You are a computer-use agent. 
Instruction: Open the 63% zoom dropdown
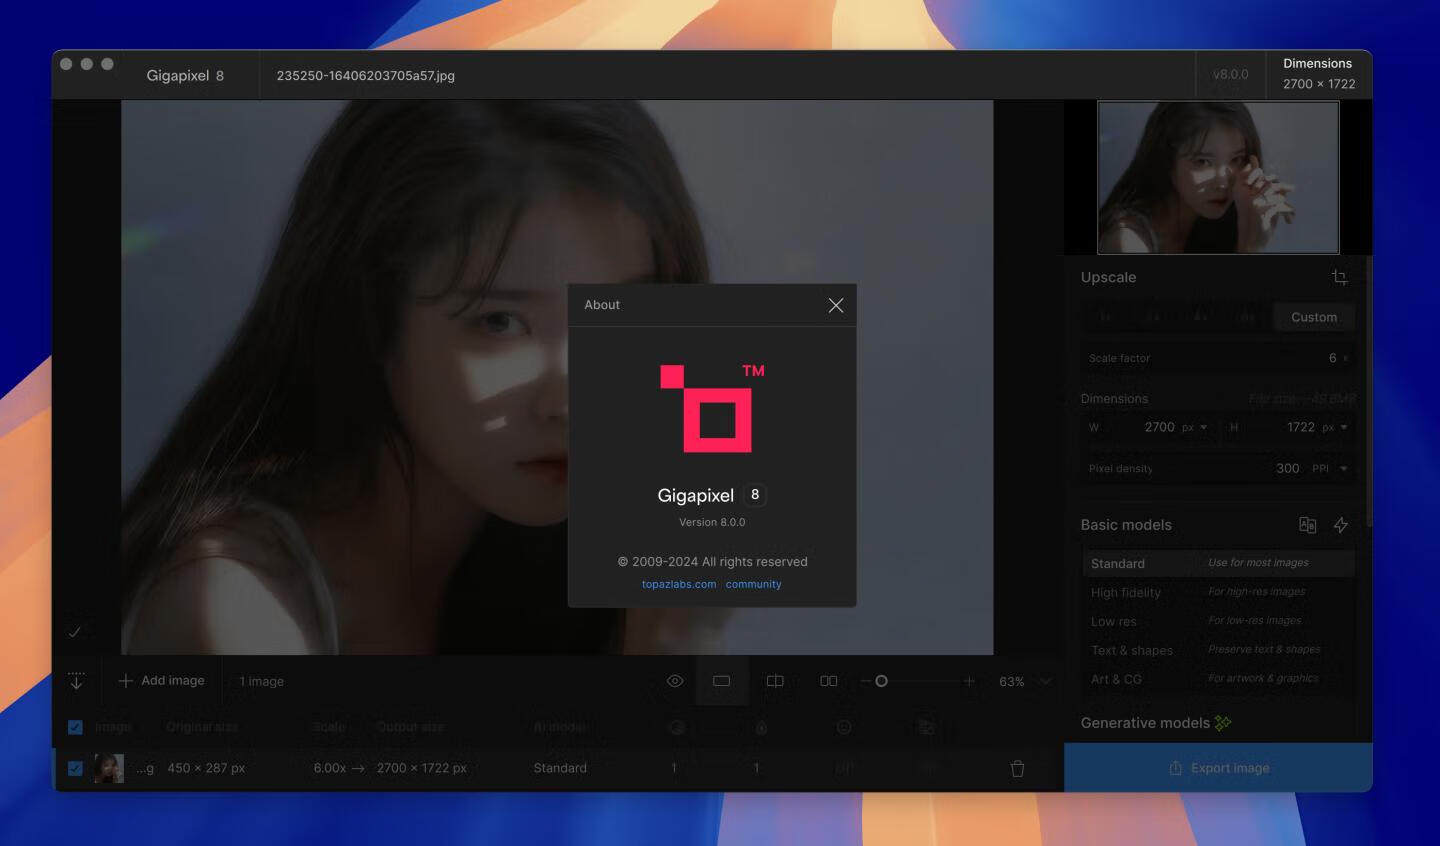[x=1025, y=681]
